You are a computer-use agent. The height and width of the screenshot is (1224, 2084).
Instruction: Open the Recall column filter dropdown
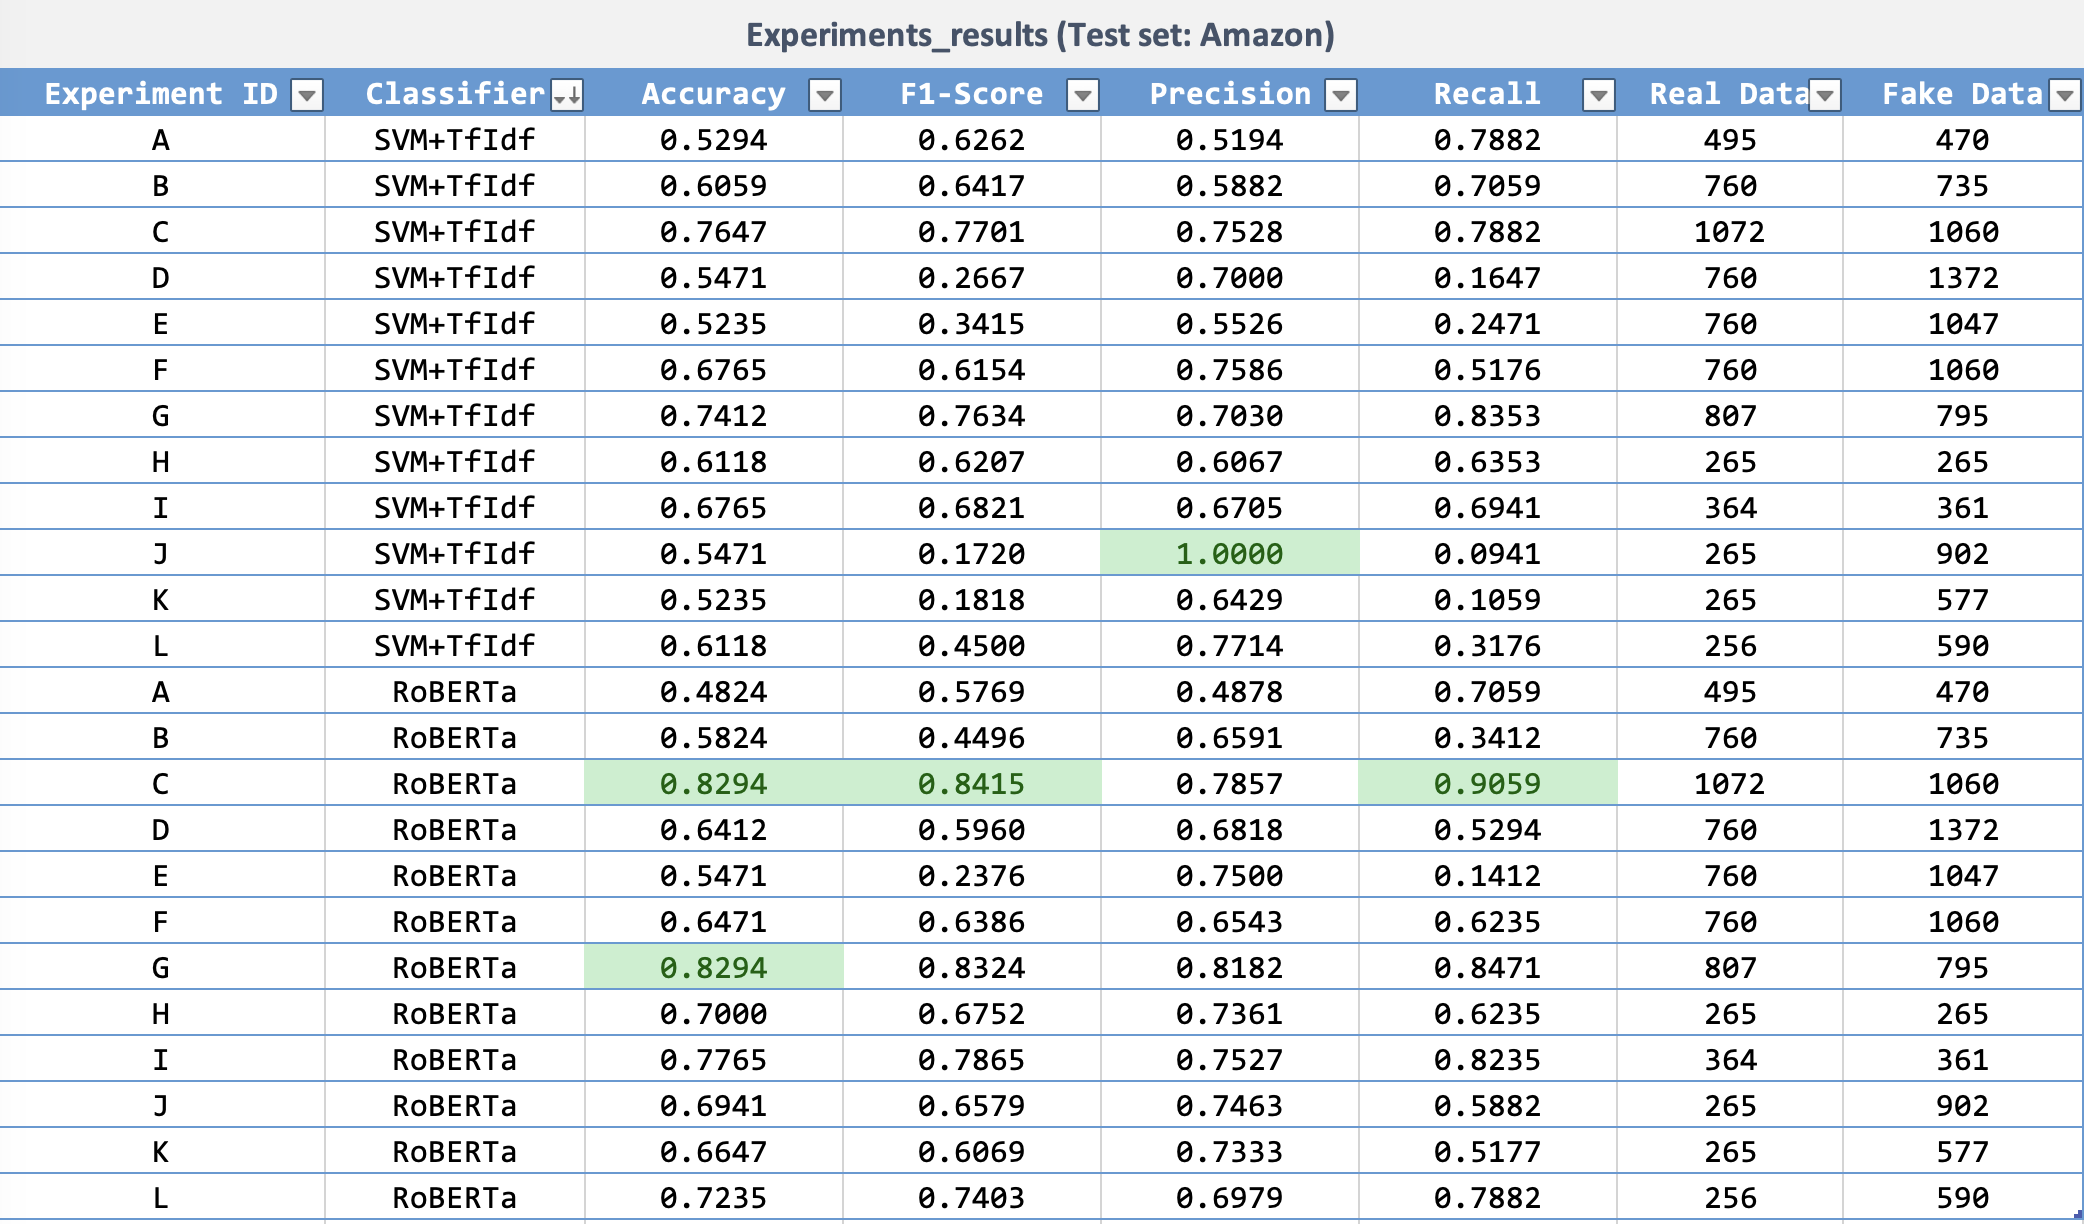click(x=1599, y=95)
